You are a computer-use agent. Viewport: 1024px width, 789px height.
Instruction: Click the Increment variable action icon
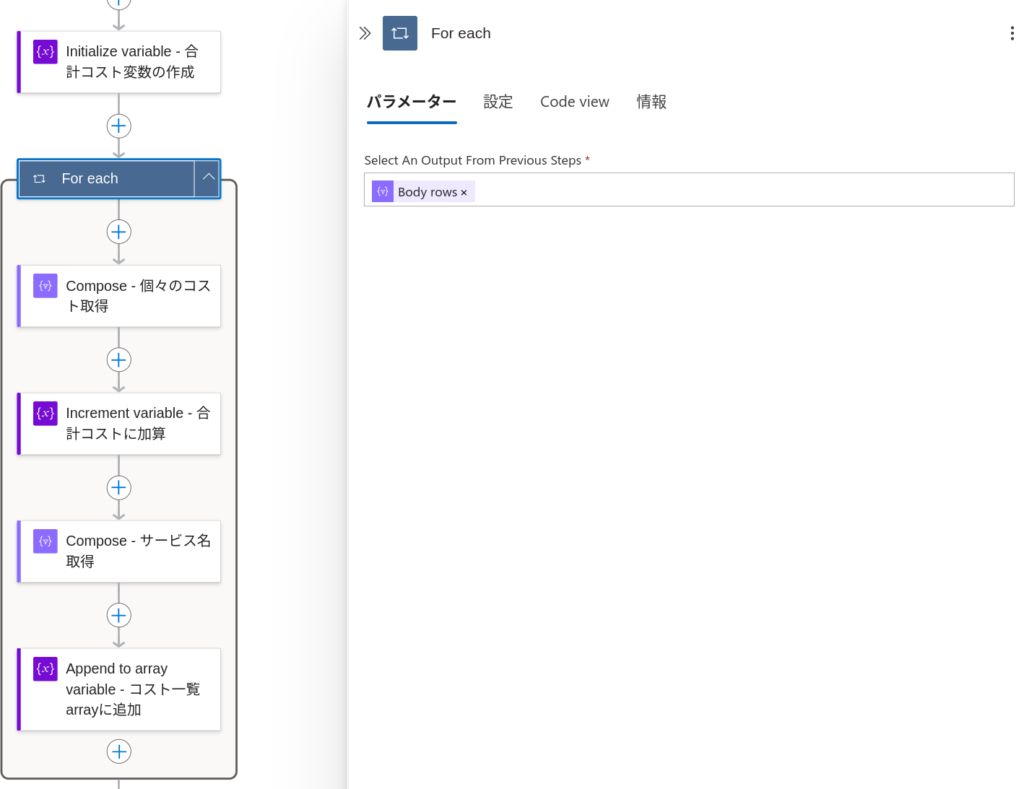[45, 413]
